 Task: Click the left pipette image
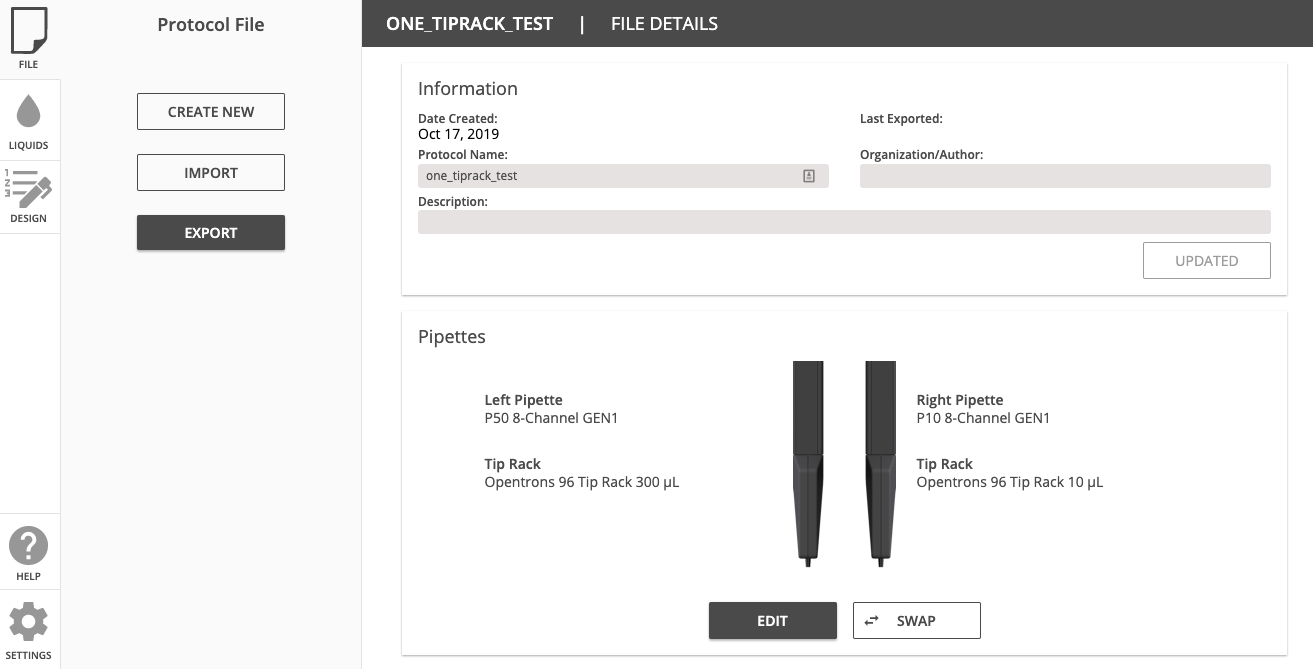pos(809,464)
